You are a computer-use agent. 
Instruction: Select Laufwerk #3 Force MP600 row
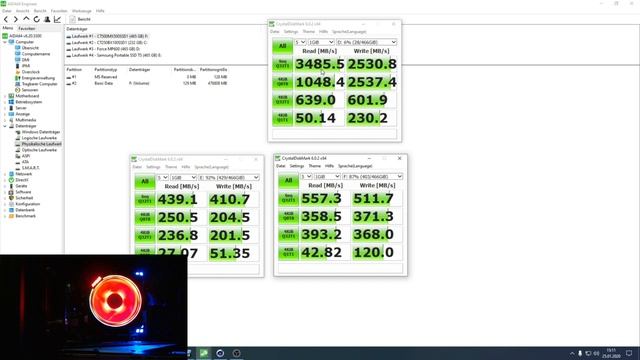pyautogui.click(x=103, y=49)
